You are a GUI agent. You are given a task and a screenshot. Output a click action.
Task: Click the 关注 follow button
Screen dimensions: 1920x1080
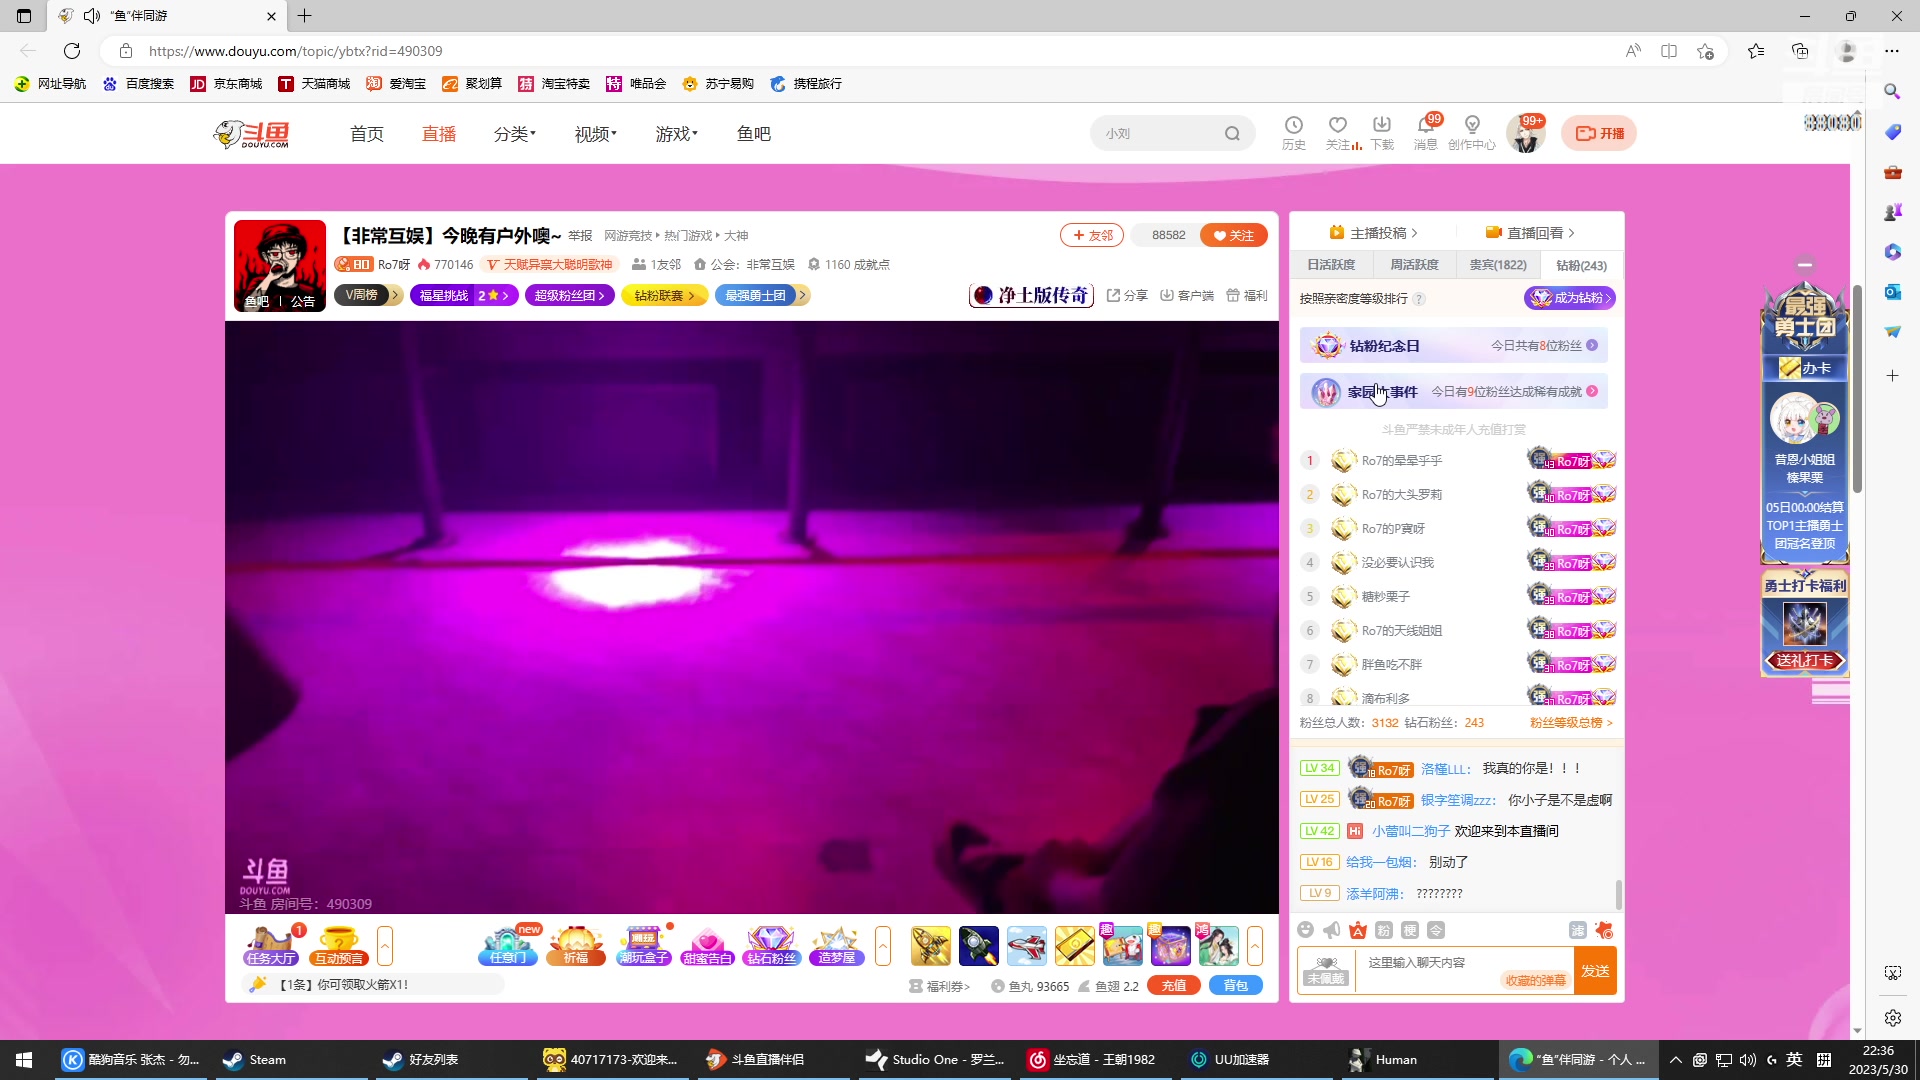(x=1233, y=234)
